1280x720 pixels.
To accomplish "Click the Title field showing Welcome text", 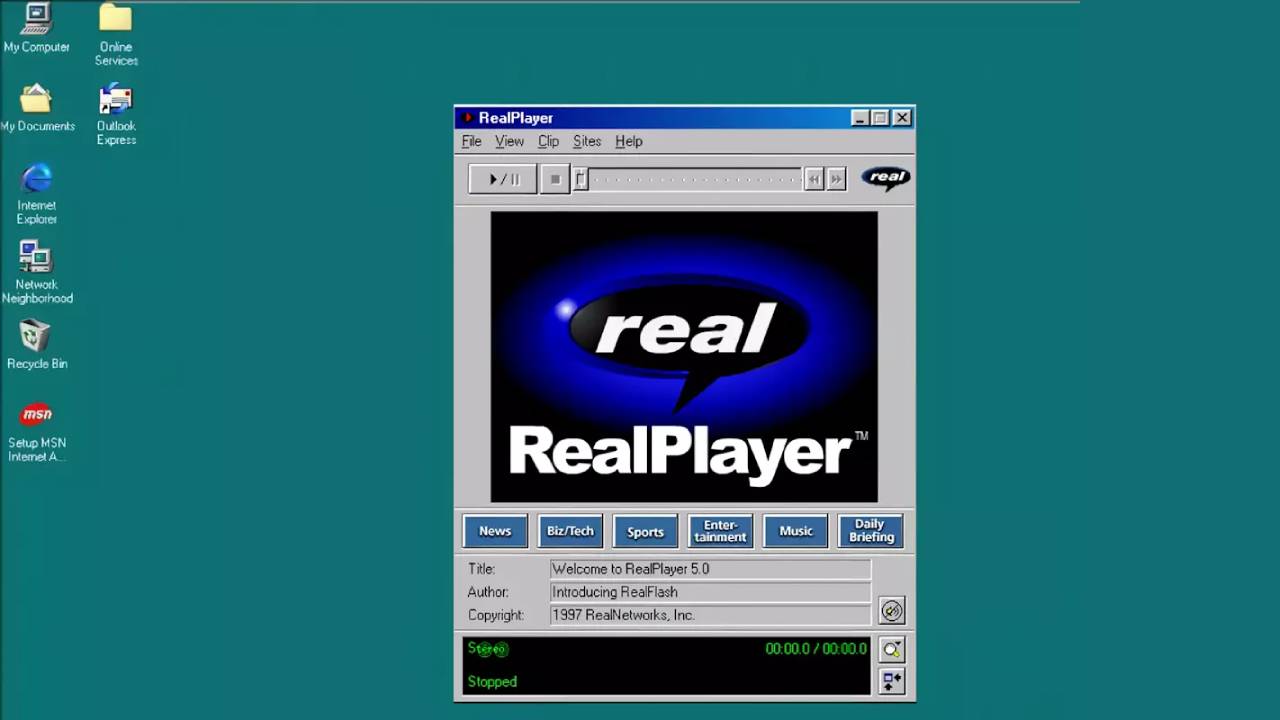I will [710, 569].
